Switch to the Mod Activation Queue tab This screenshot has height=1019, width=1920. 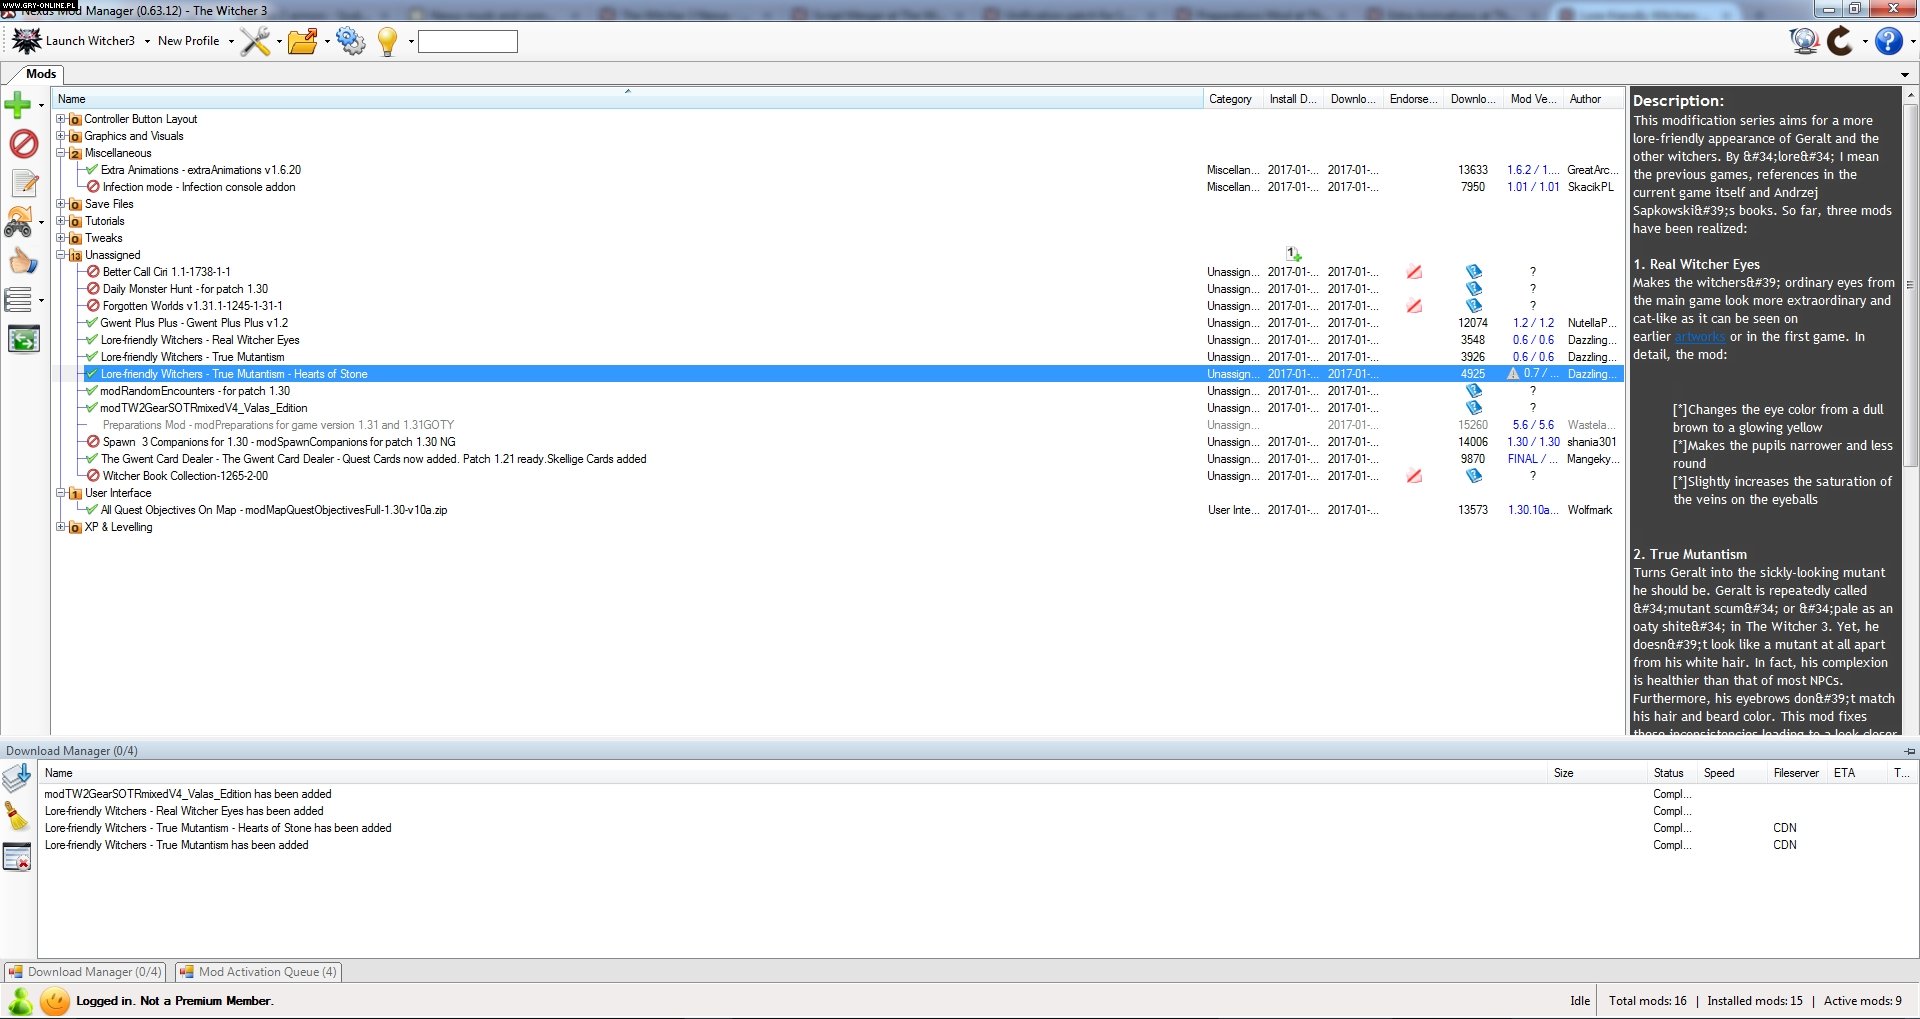tap(259, 972)
